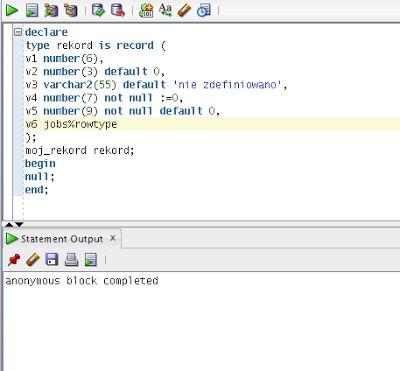
Task: Click the 'v2 number(3) default 0,' line
Action: [x=95, y=72]
